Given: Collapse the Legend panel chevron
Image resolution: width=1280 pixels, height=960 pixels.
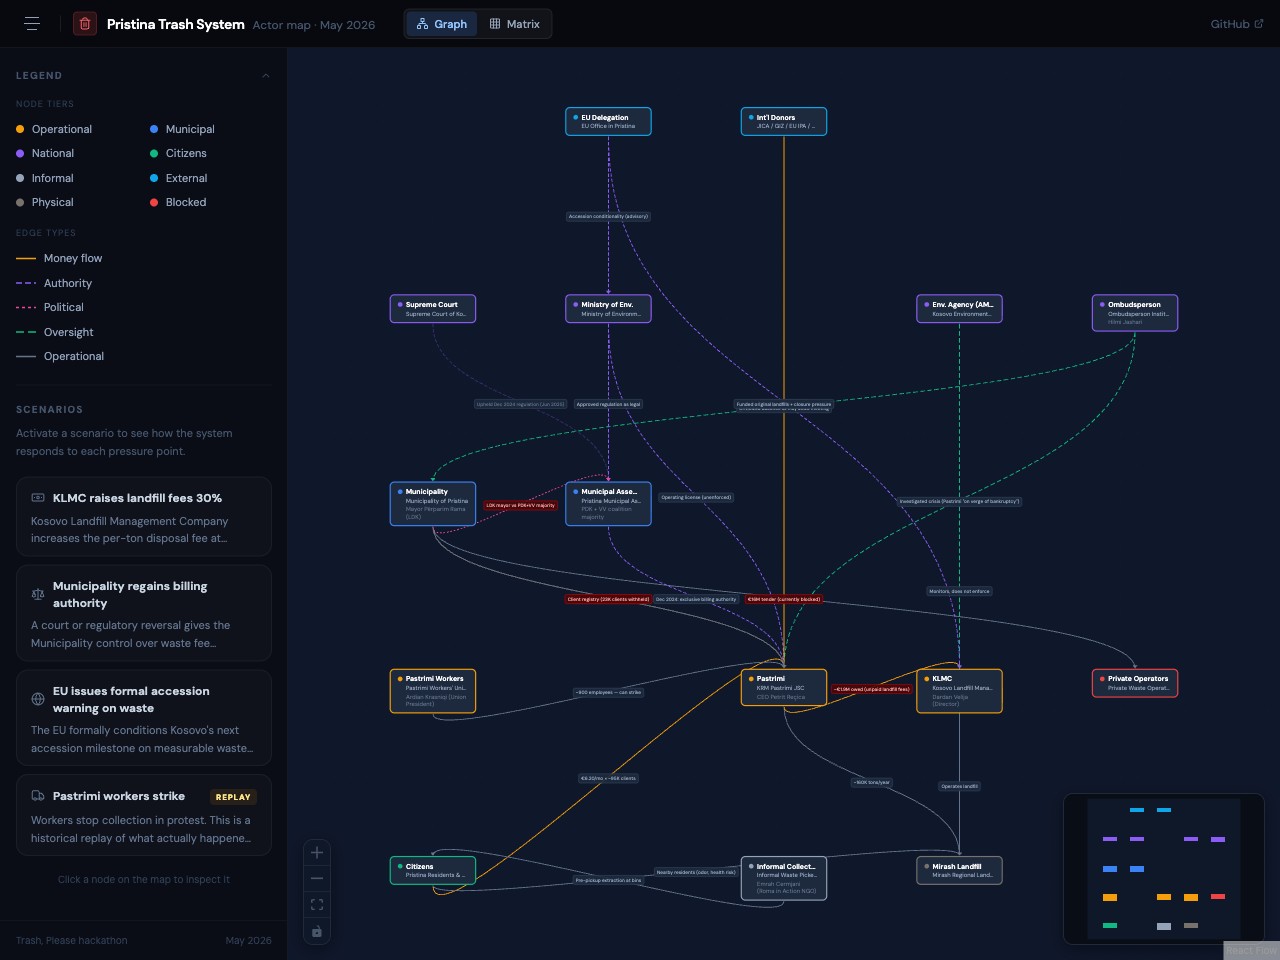Looking at the screenshot, I should tap(265, 76).
